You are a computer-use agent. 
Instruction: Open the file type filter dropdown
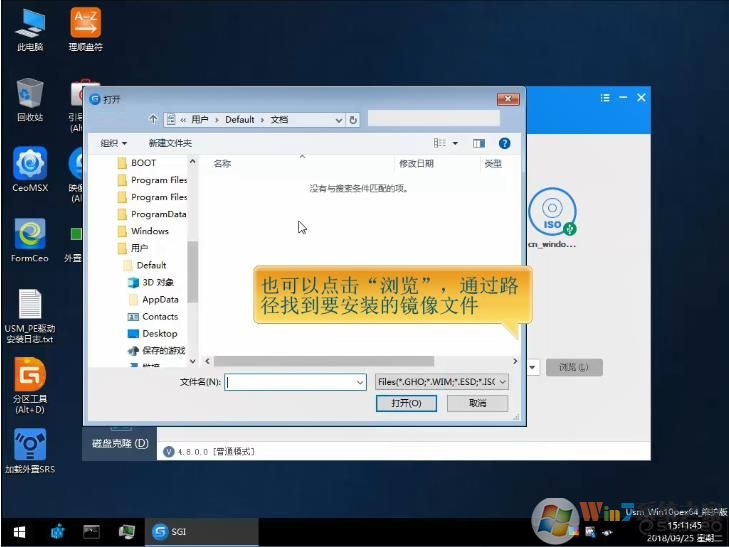pyautogui.click(x=441, y=381)
